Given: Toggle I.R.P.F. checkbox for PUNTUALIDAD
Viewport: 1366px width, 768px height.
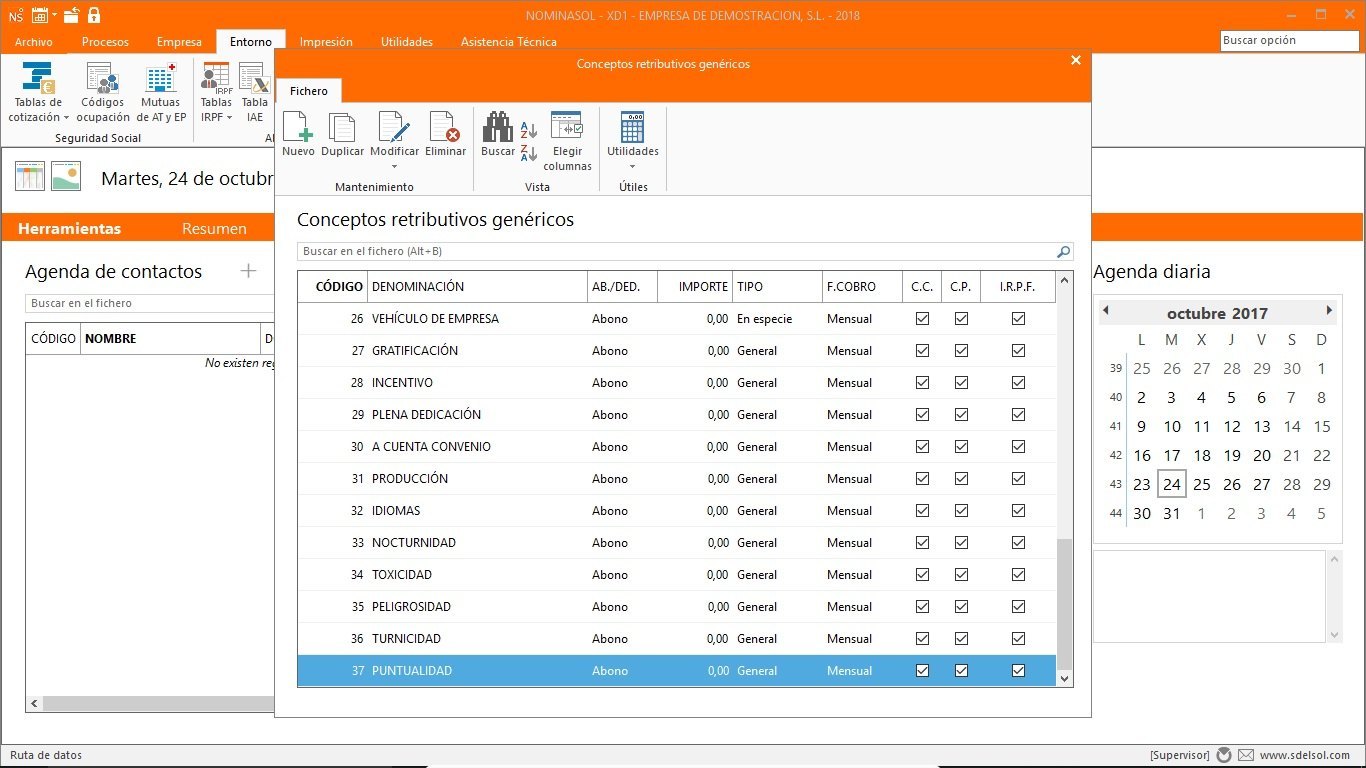Looking at the screenshot, I should [1018, 671].
